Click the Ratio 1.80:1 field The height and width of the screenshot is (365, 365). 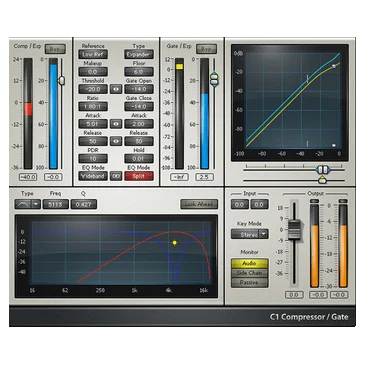point(93,106)
